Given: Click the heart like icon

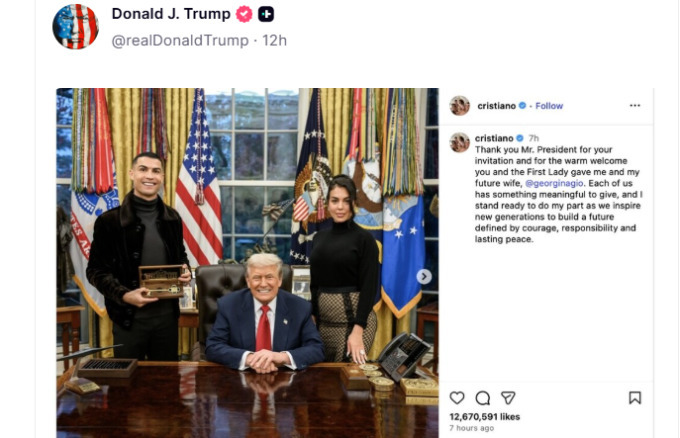Looking at the screenshot, I should coord(457,398).
